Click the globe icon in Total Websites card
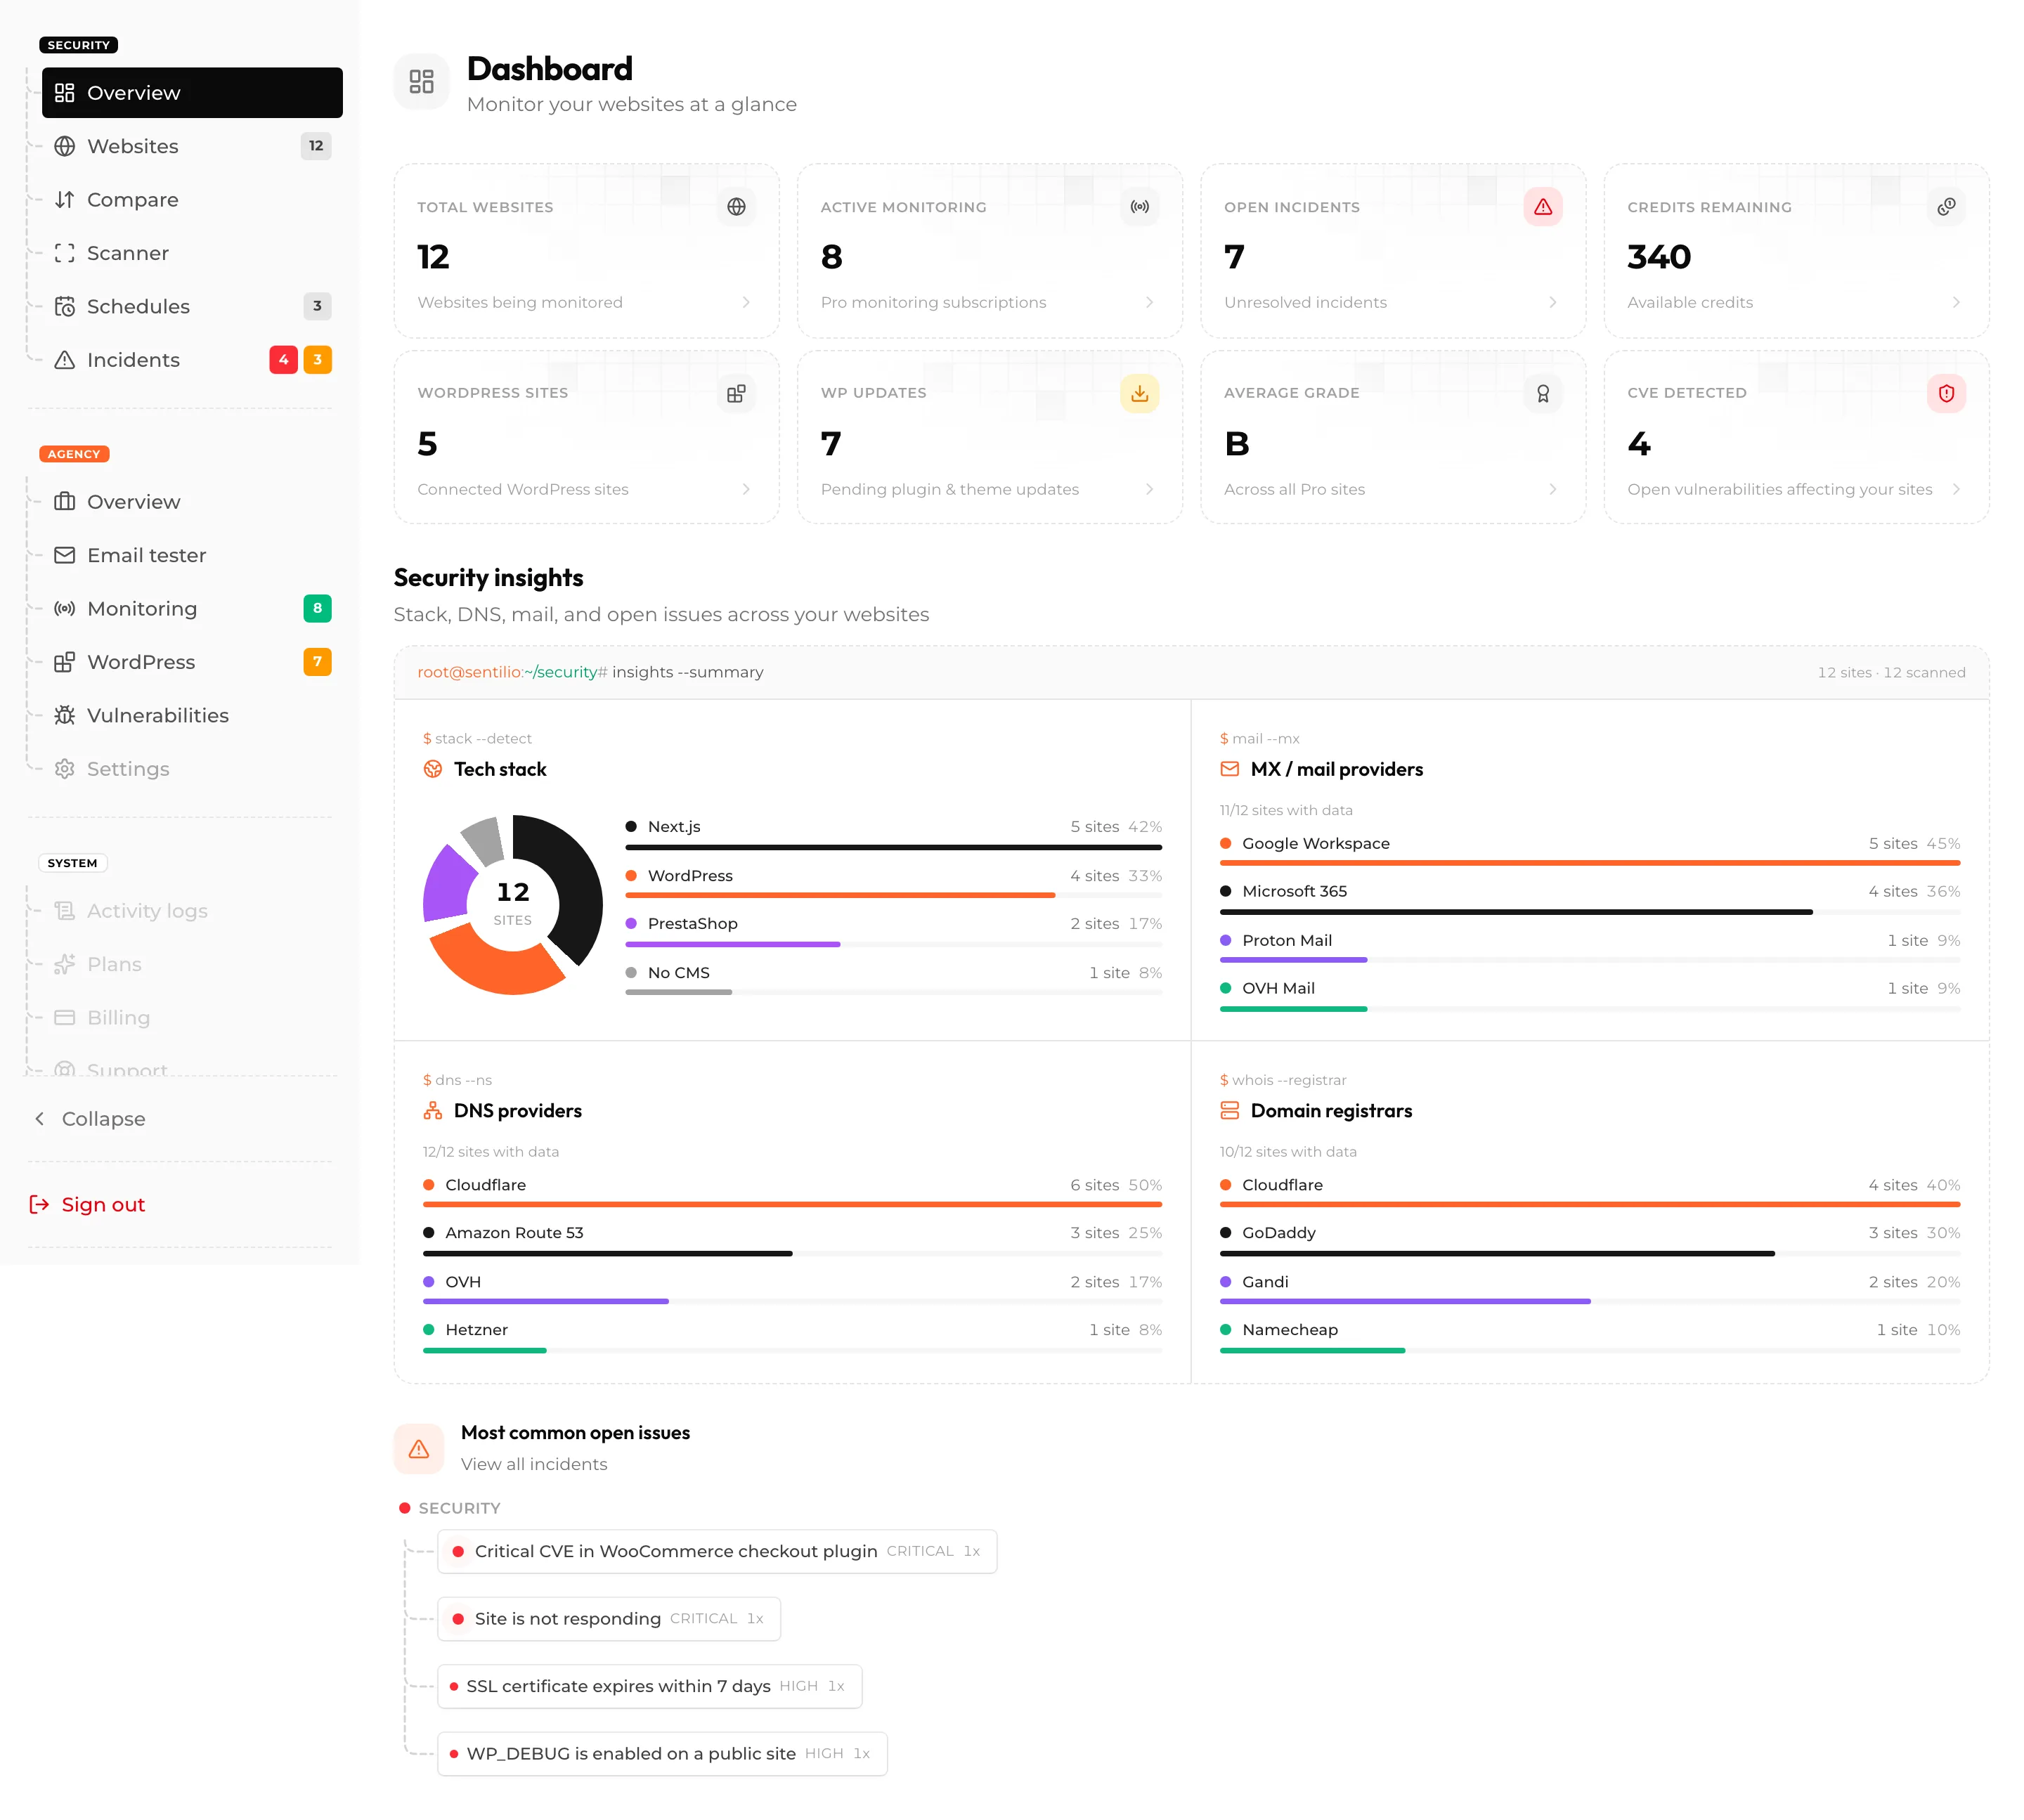The width and height of the screenshot is (2024, 1820). click(736, 207)
